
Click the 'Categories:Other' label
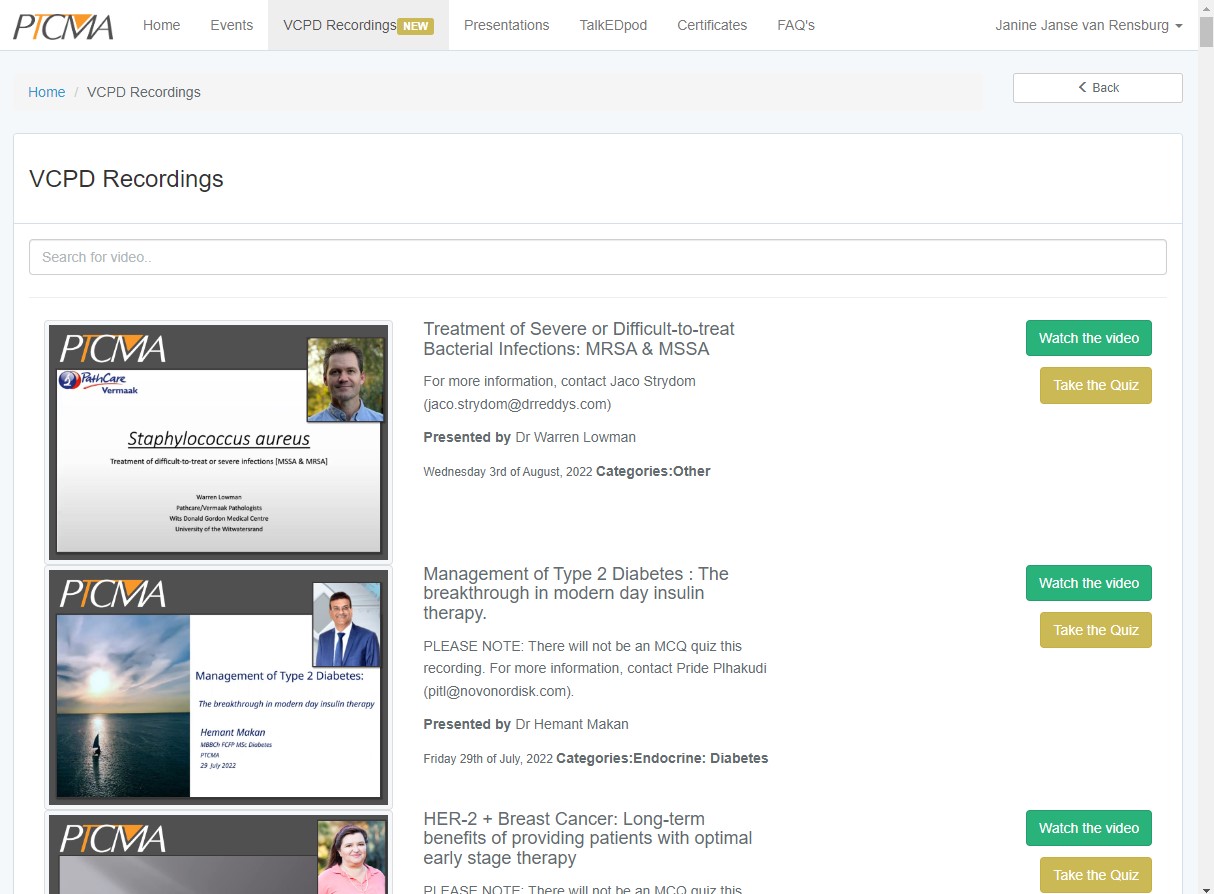(653, 471)
